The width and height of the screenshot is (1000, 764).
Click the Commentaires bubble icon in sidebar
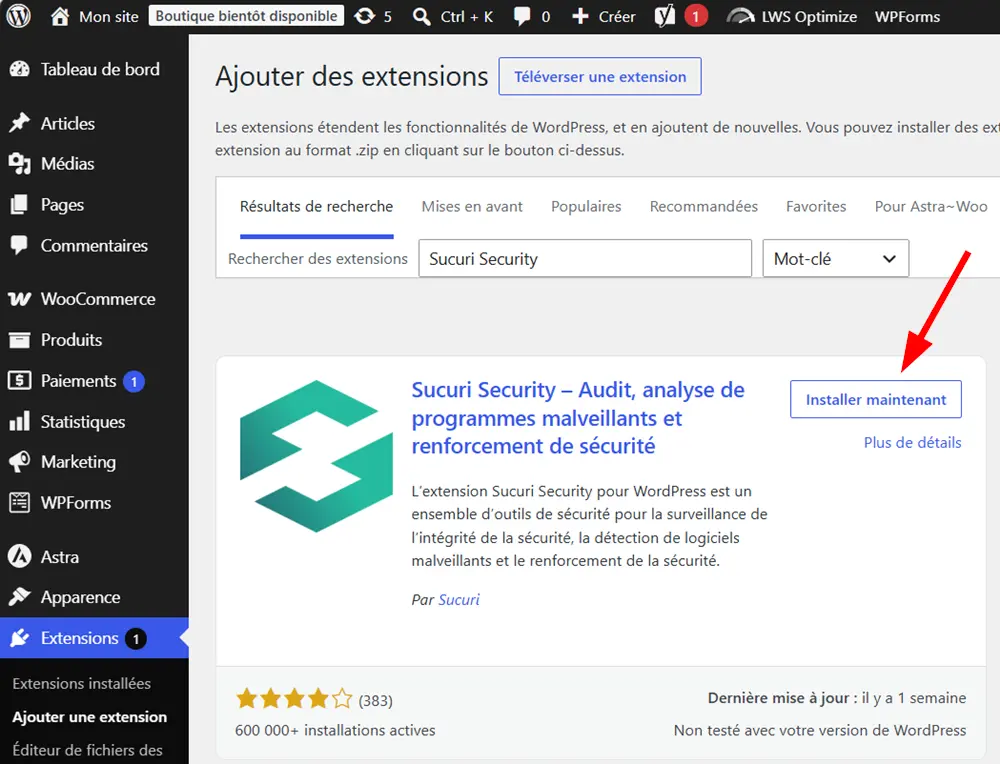19,246
